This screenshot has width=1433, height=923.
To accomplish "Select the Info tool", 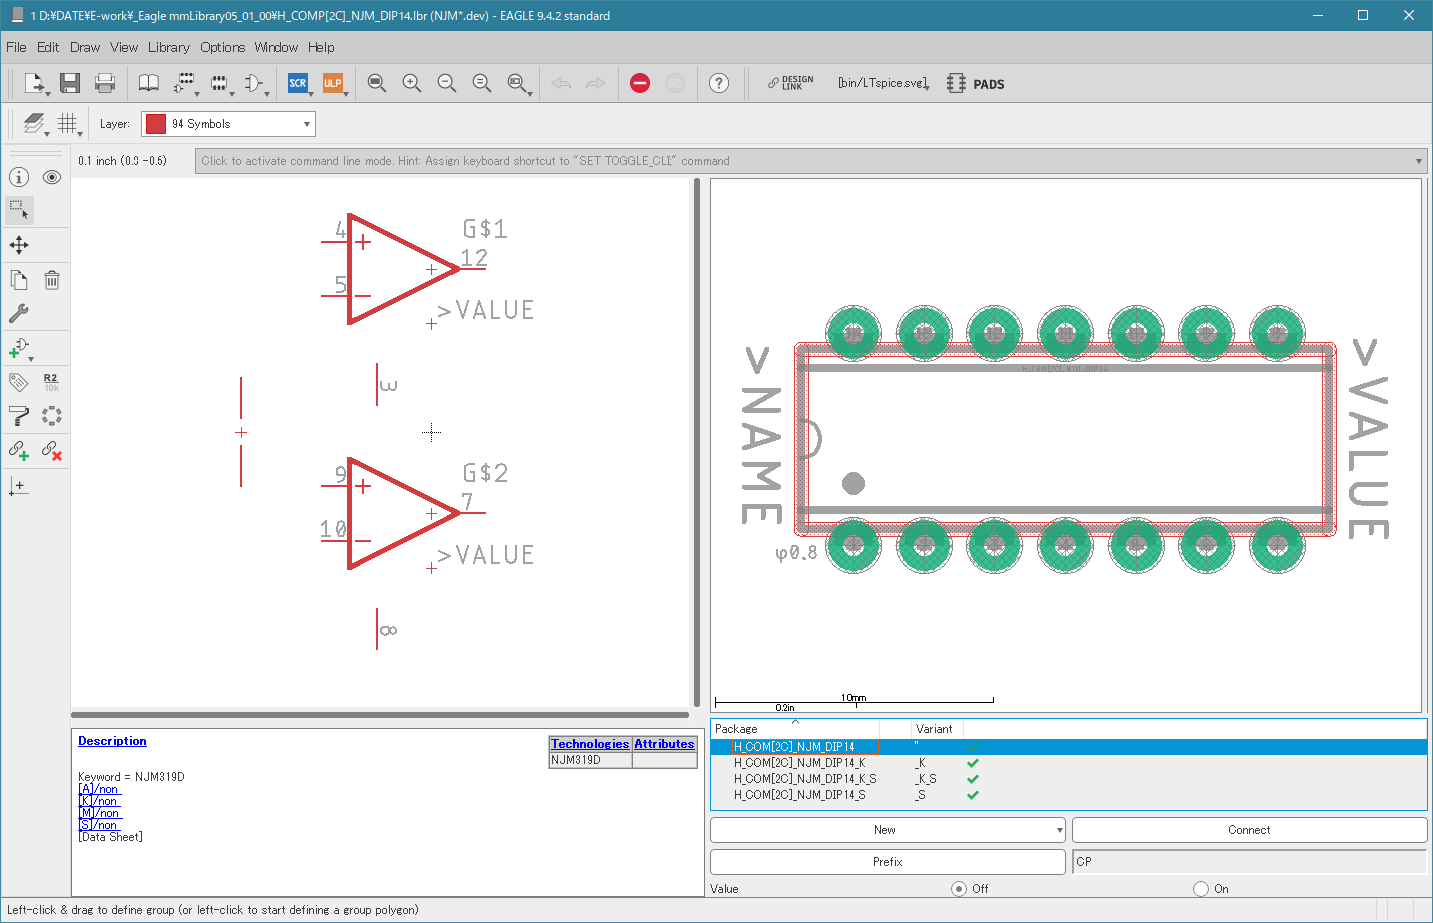I will [19, 177].
